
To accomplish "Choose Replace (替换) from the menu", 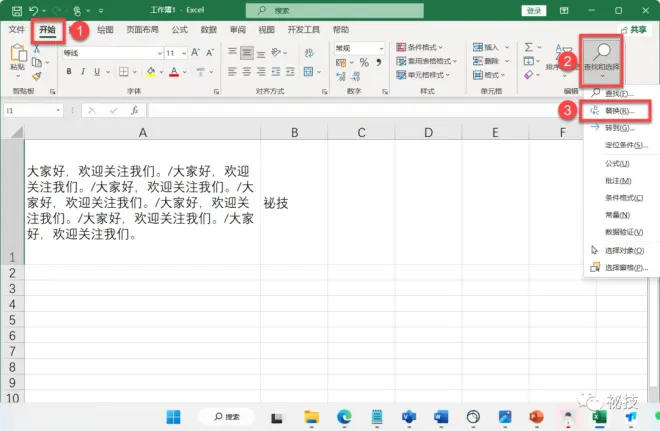I will tap(618, 111).
